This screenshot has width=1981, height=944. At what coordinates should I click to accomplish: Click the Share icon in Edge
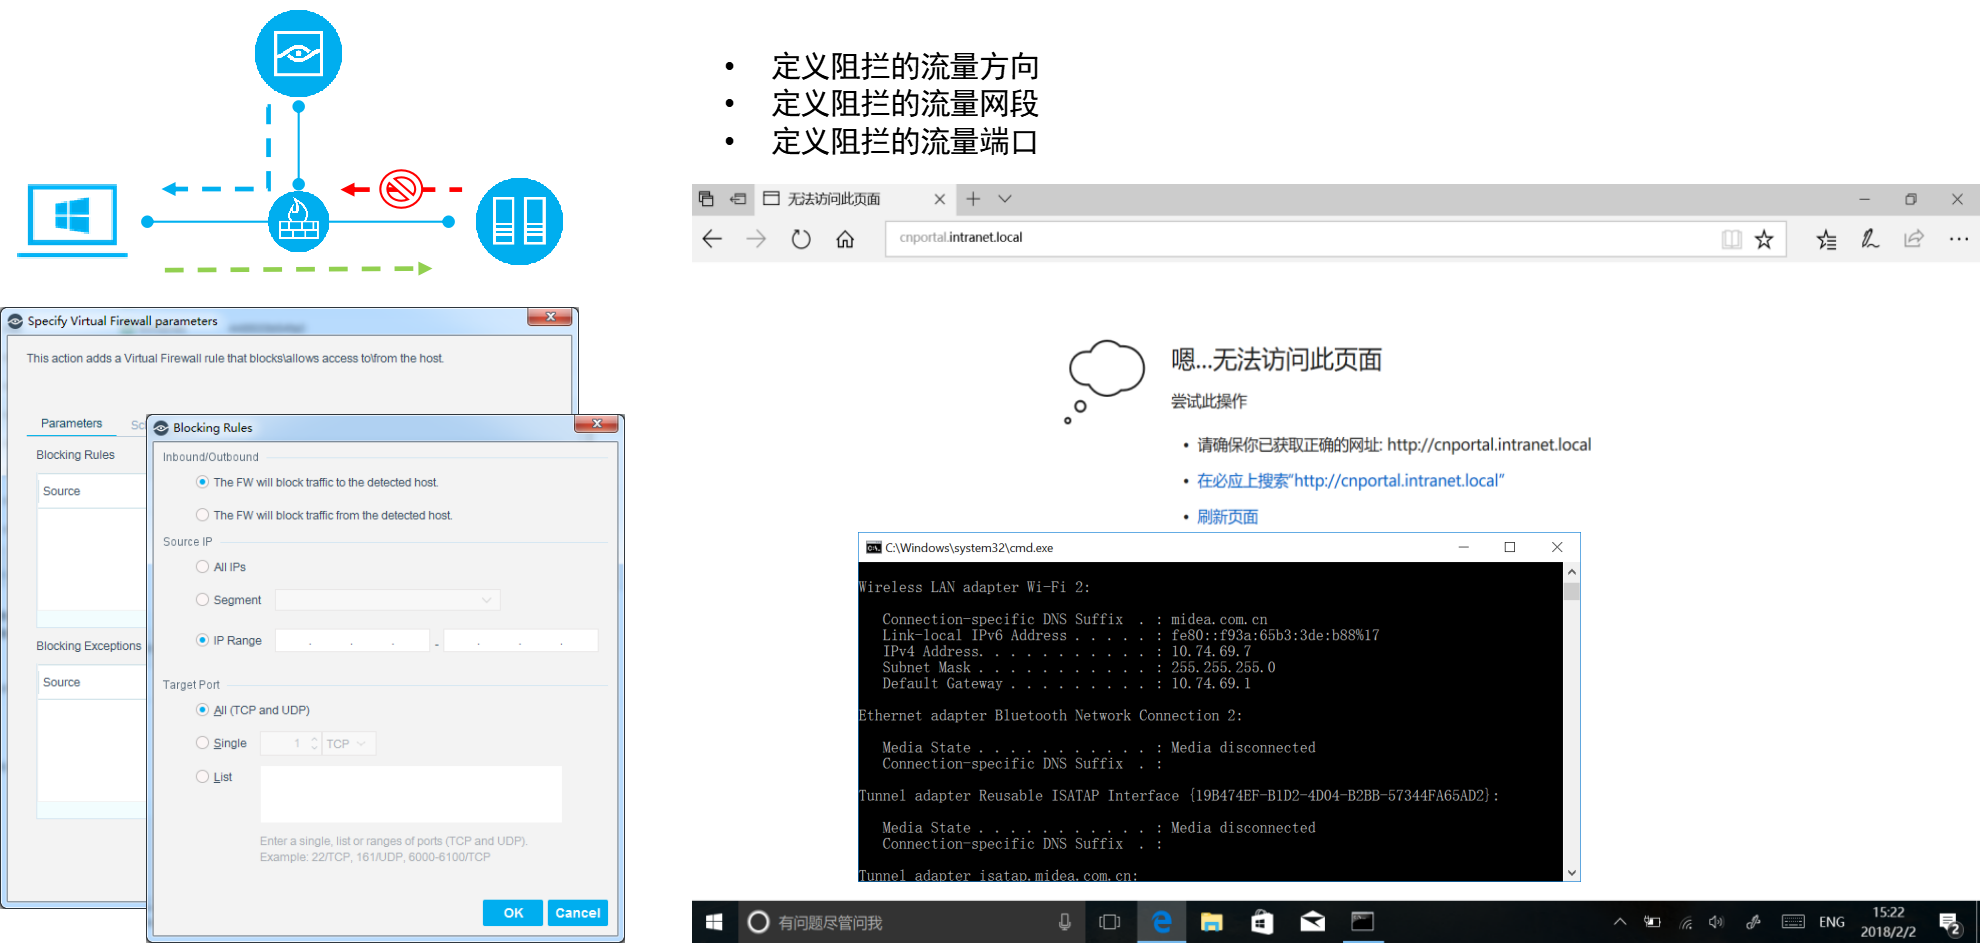point(1913,239)
